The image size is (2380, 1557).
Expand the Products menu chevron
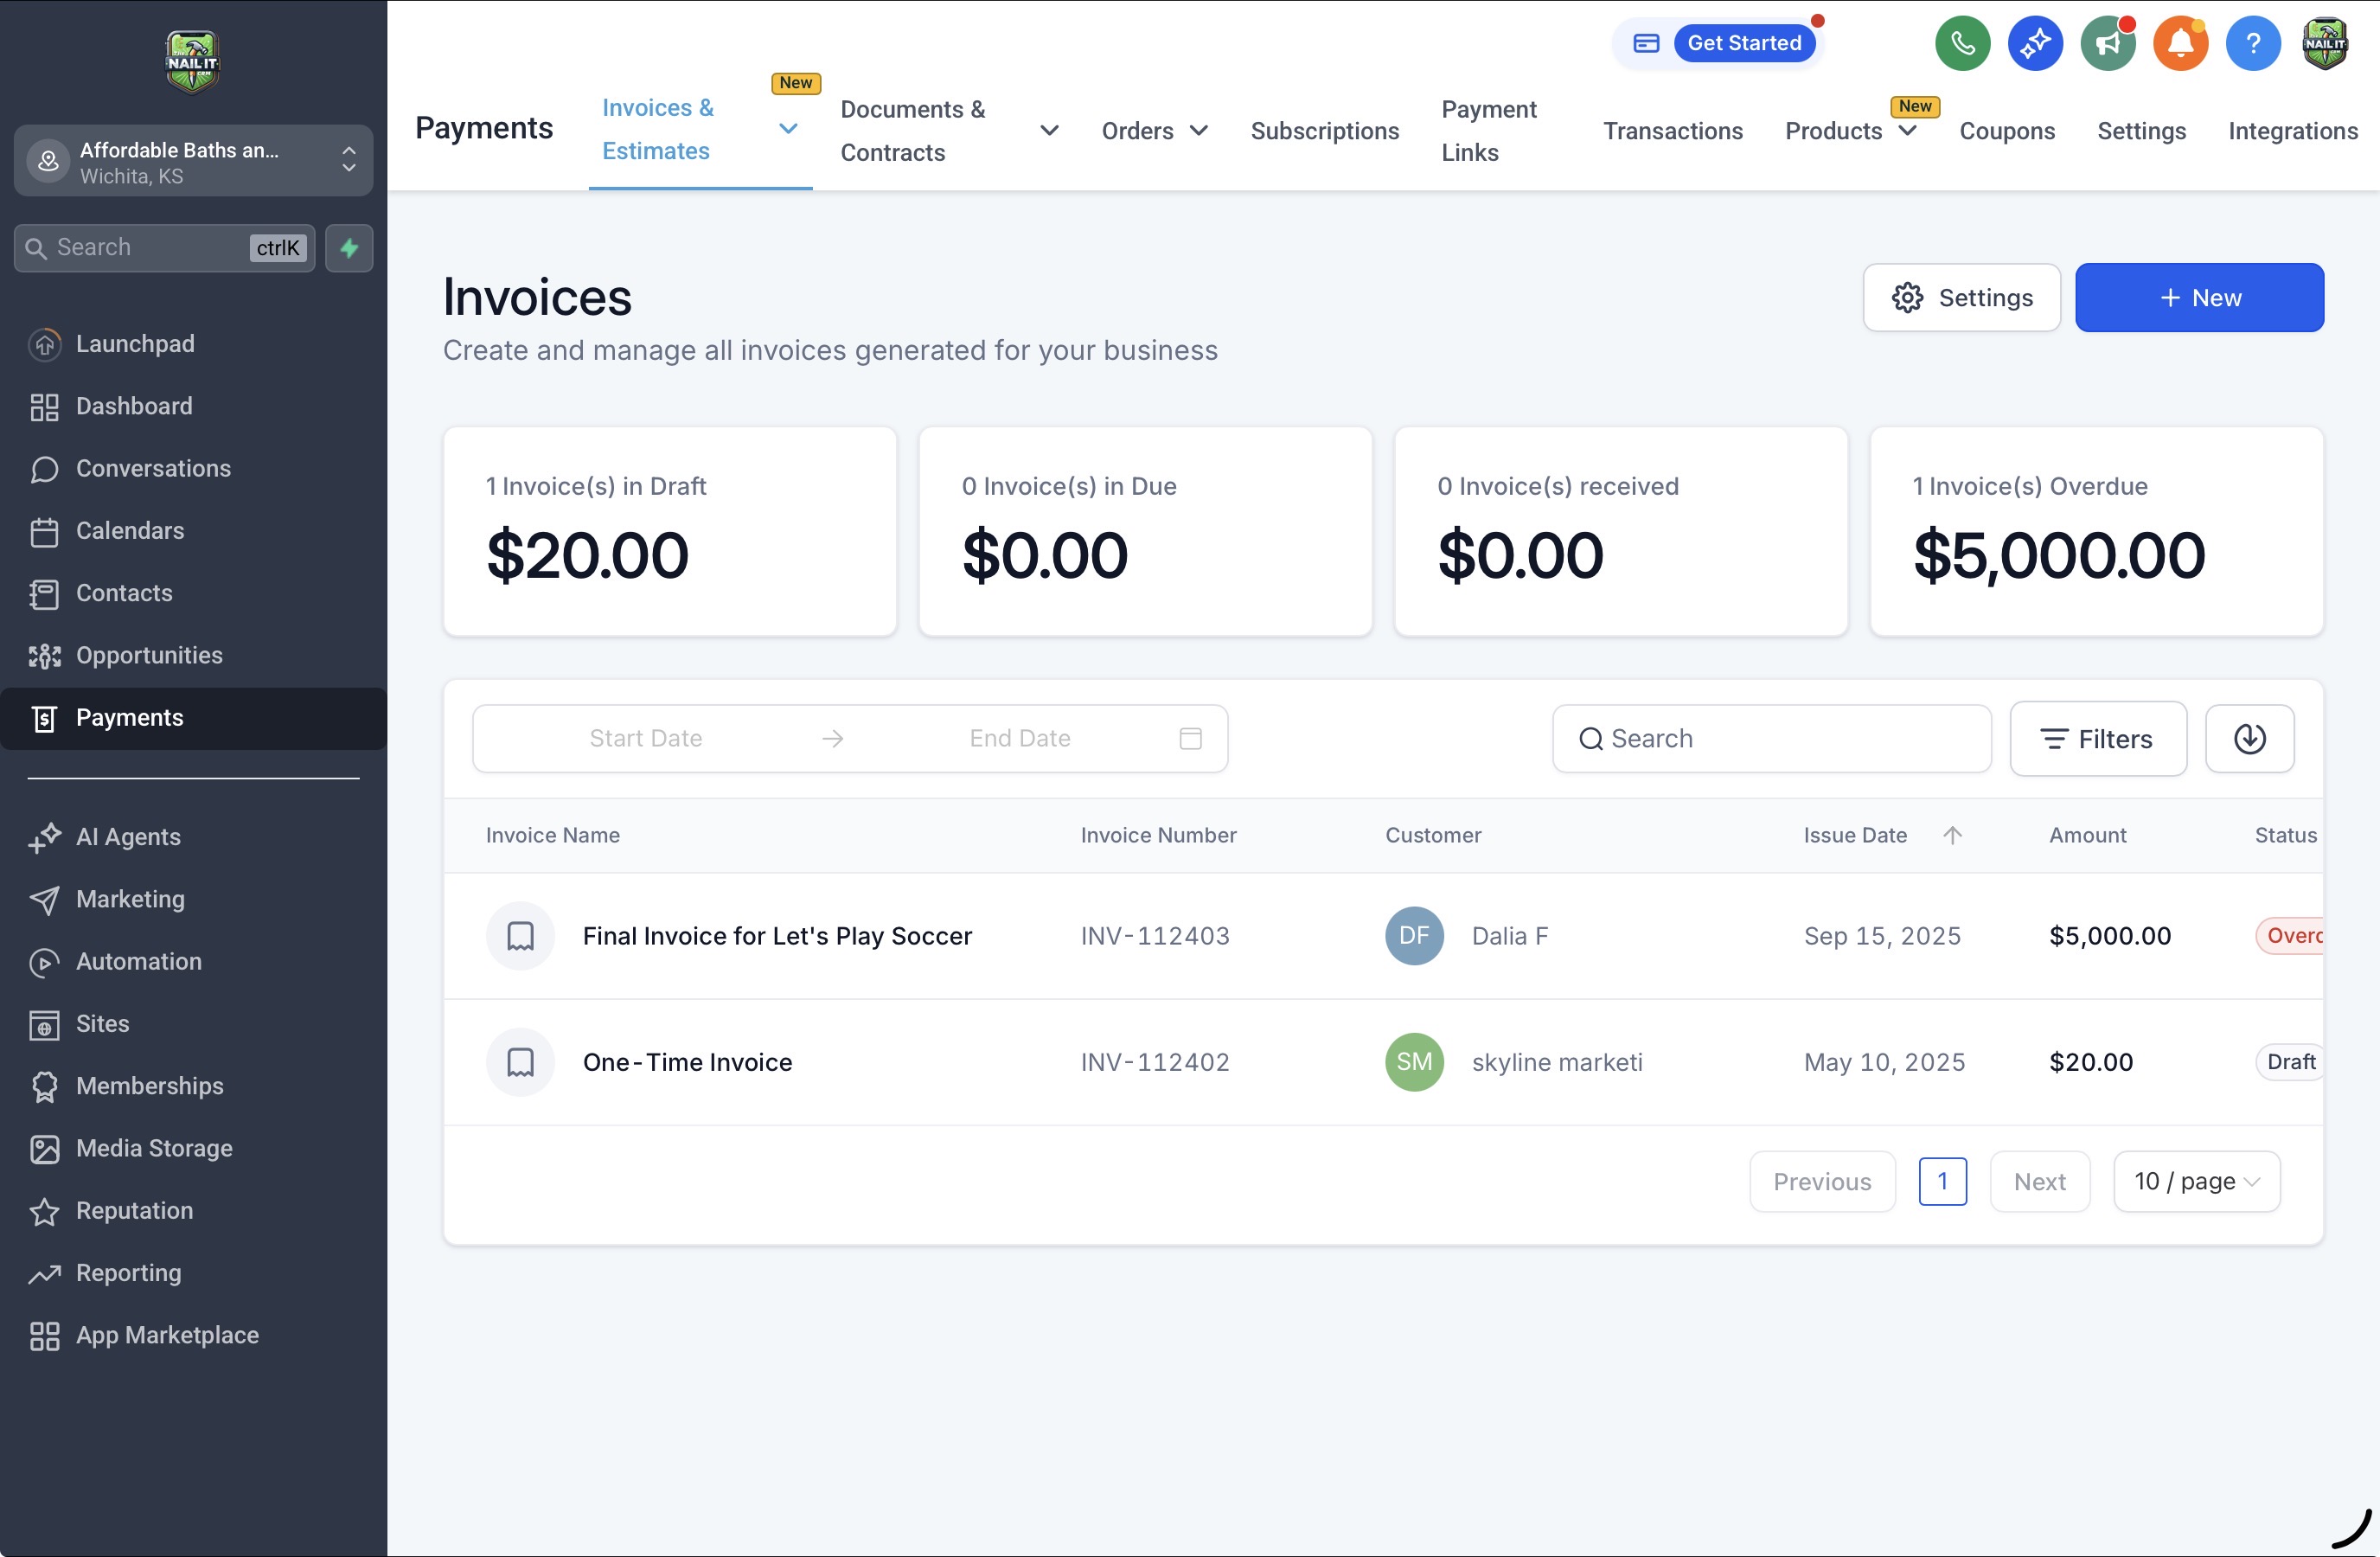(1906, 130)
